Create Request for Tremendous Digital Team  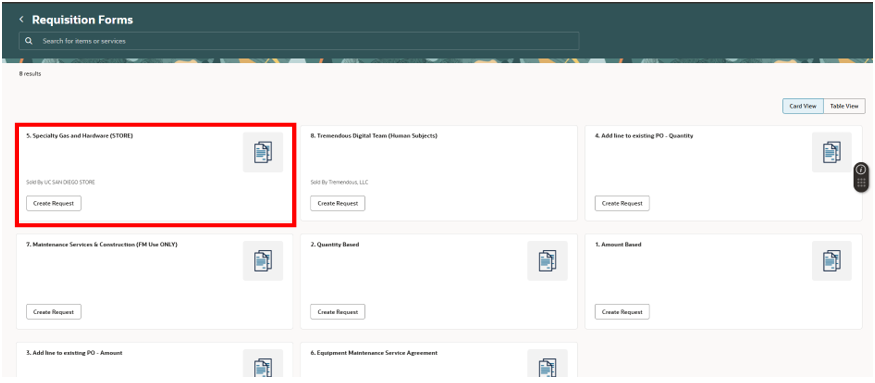pos(338,203)
